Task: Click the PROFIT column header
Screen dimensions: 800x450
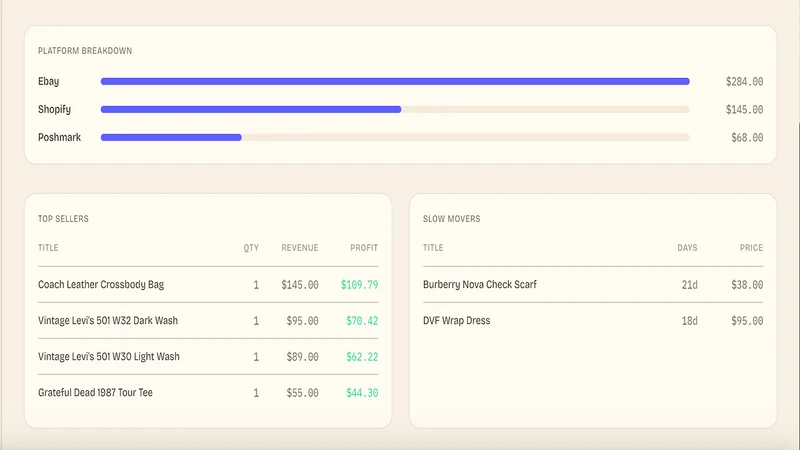Action: point(364,247)
